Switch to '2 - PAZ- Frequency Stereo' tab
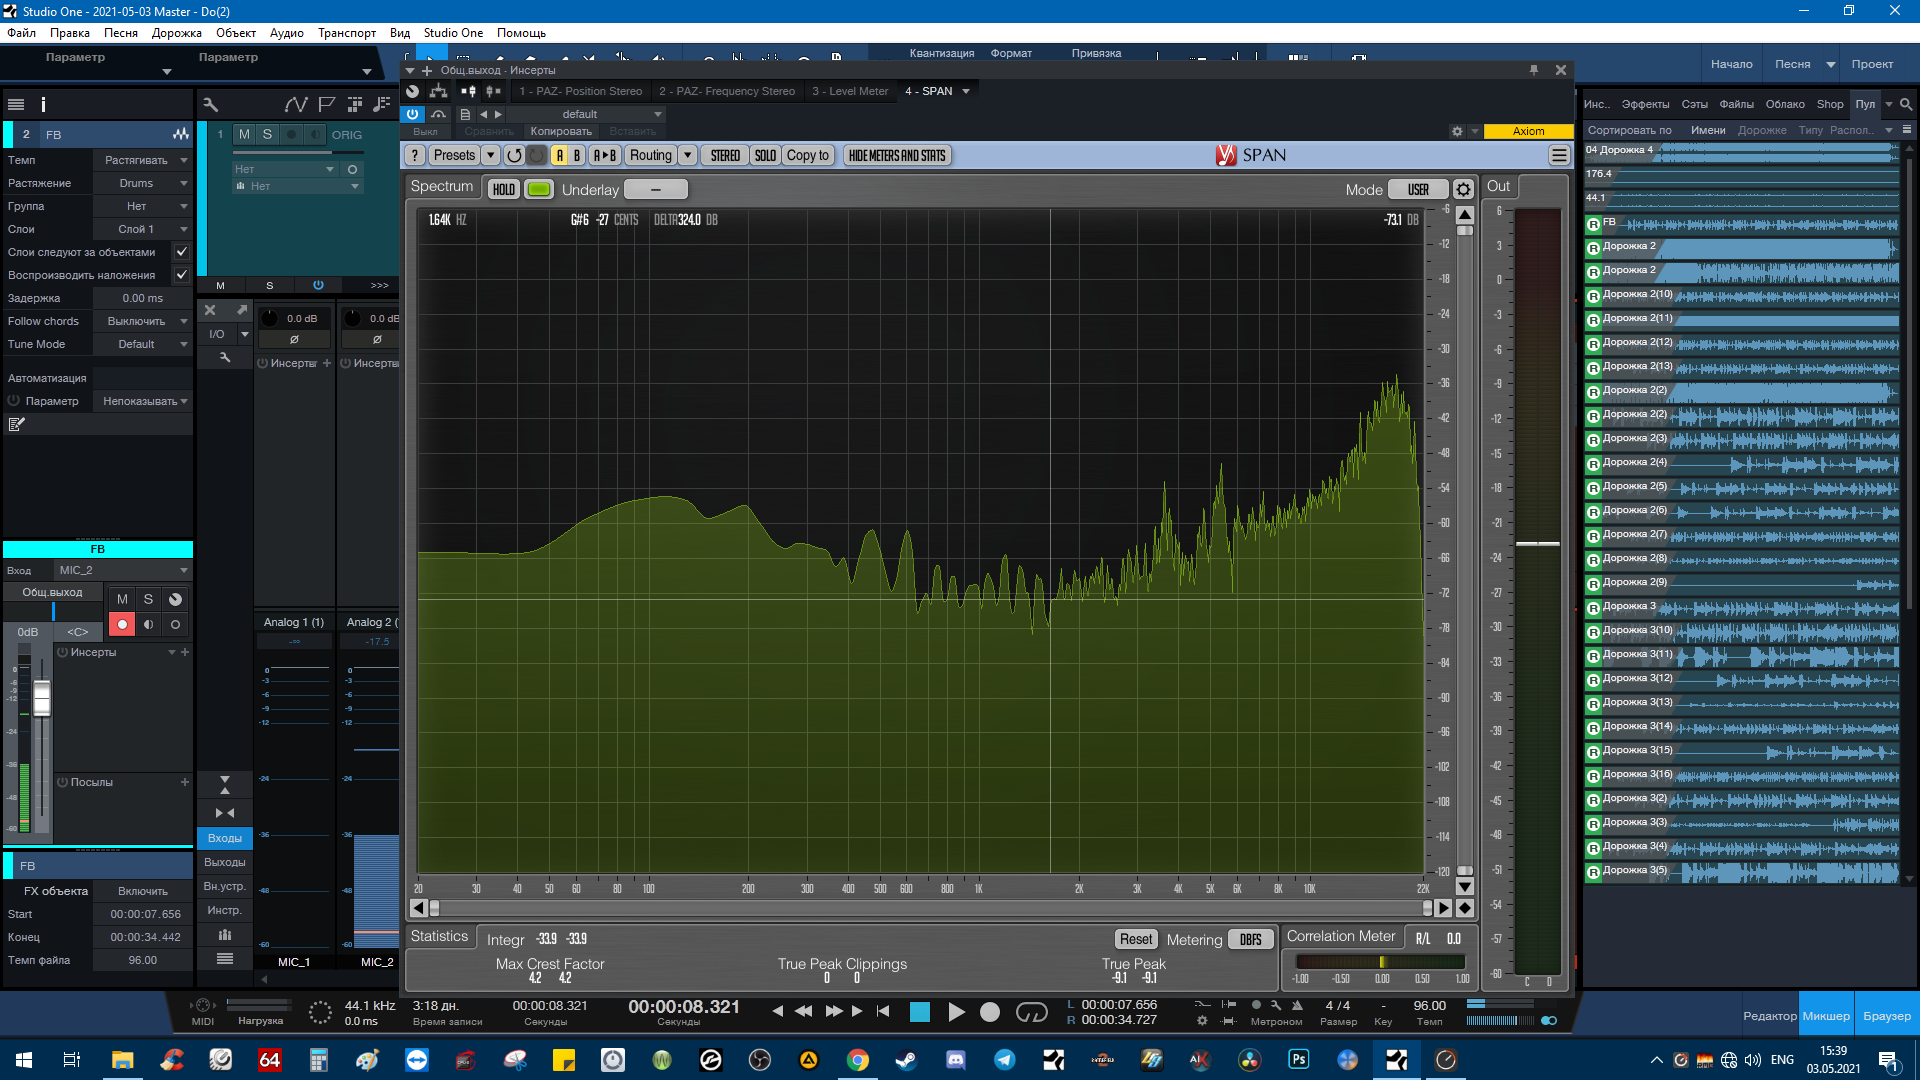The image size is (1920, 1080). [726, 91]
